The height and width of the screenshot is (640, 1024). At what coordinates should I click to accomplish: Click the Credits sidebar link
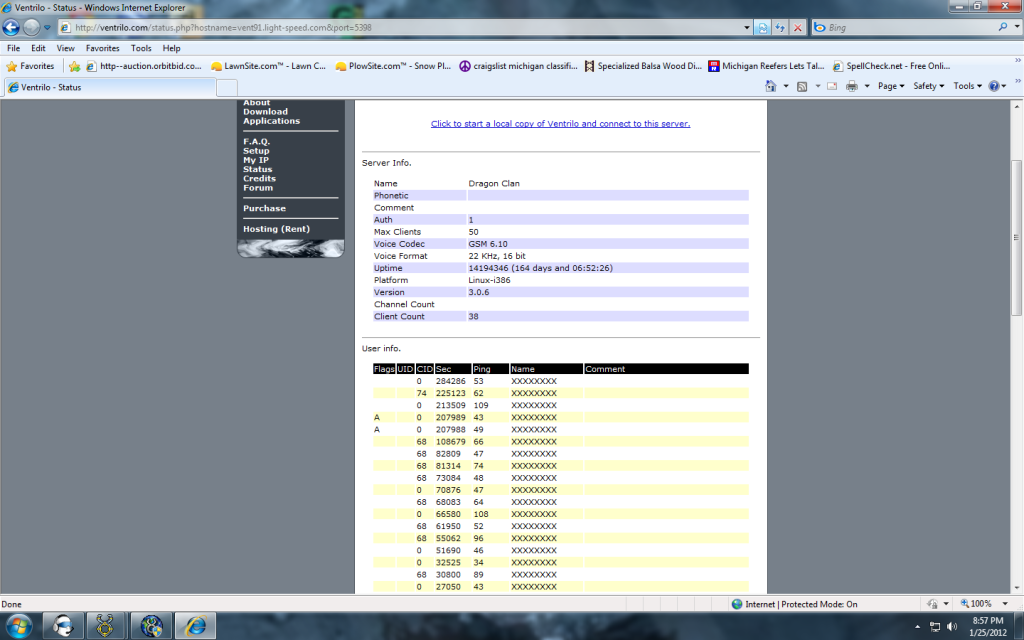click(259, 178)
